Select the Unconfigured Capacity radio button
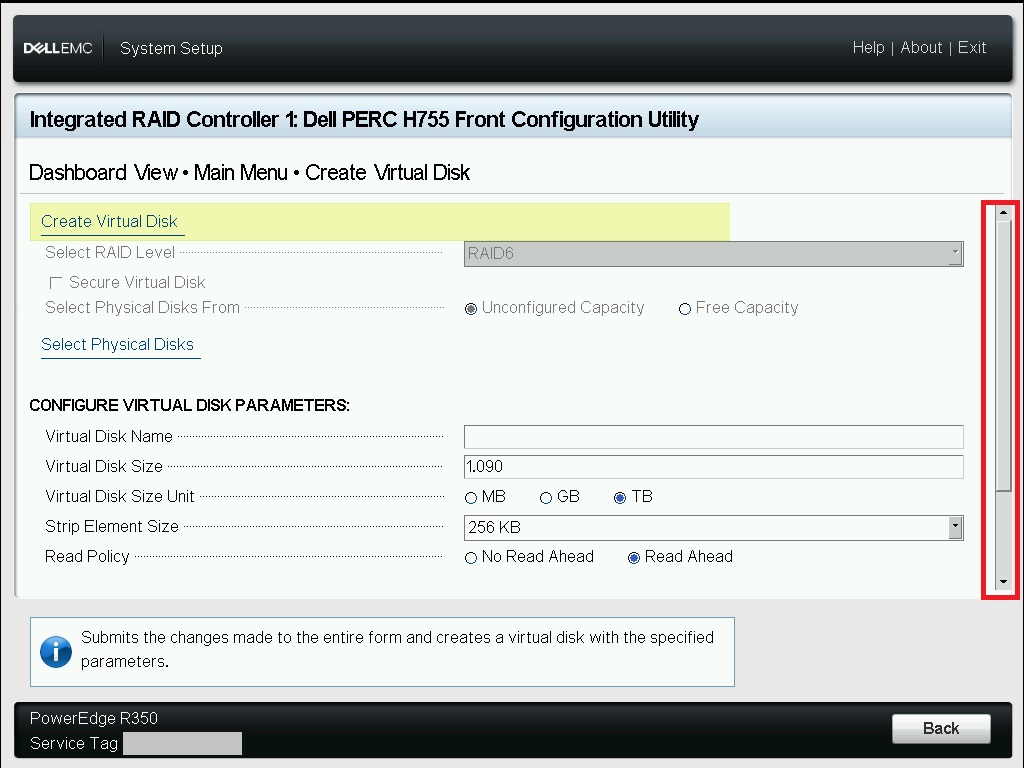This screenshot has height=768, width=1024. click(471, 309)
